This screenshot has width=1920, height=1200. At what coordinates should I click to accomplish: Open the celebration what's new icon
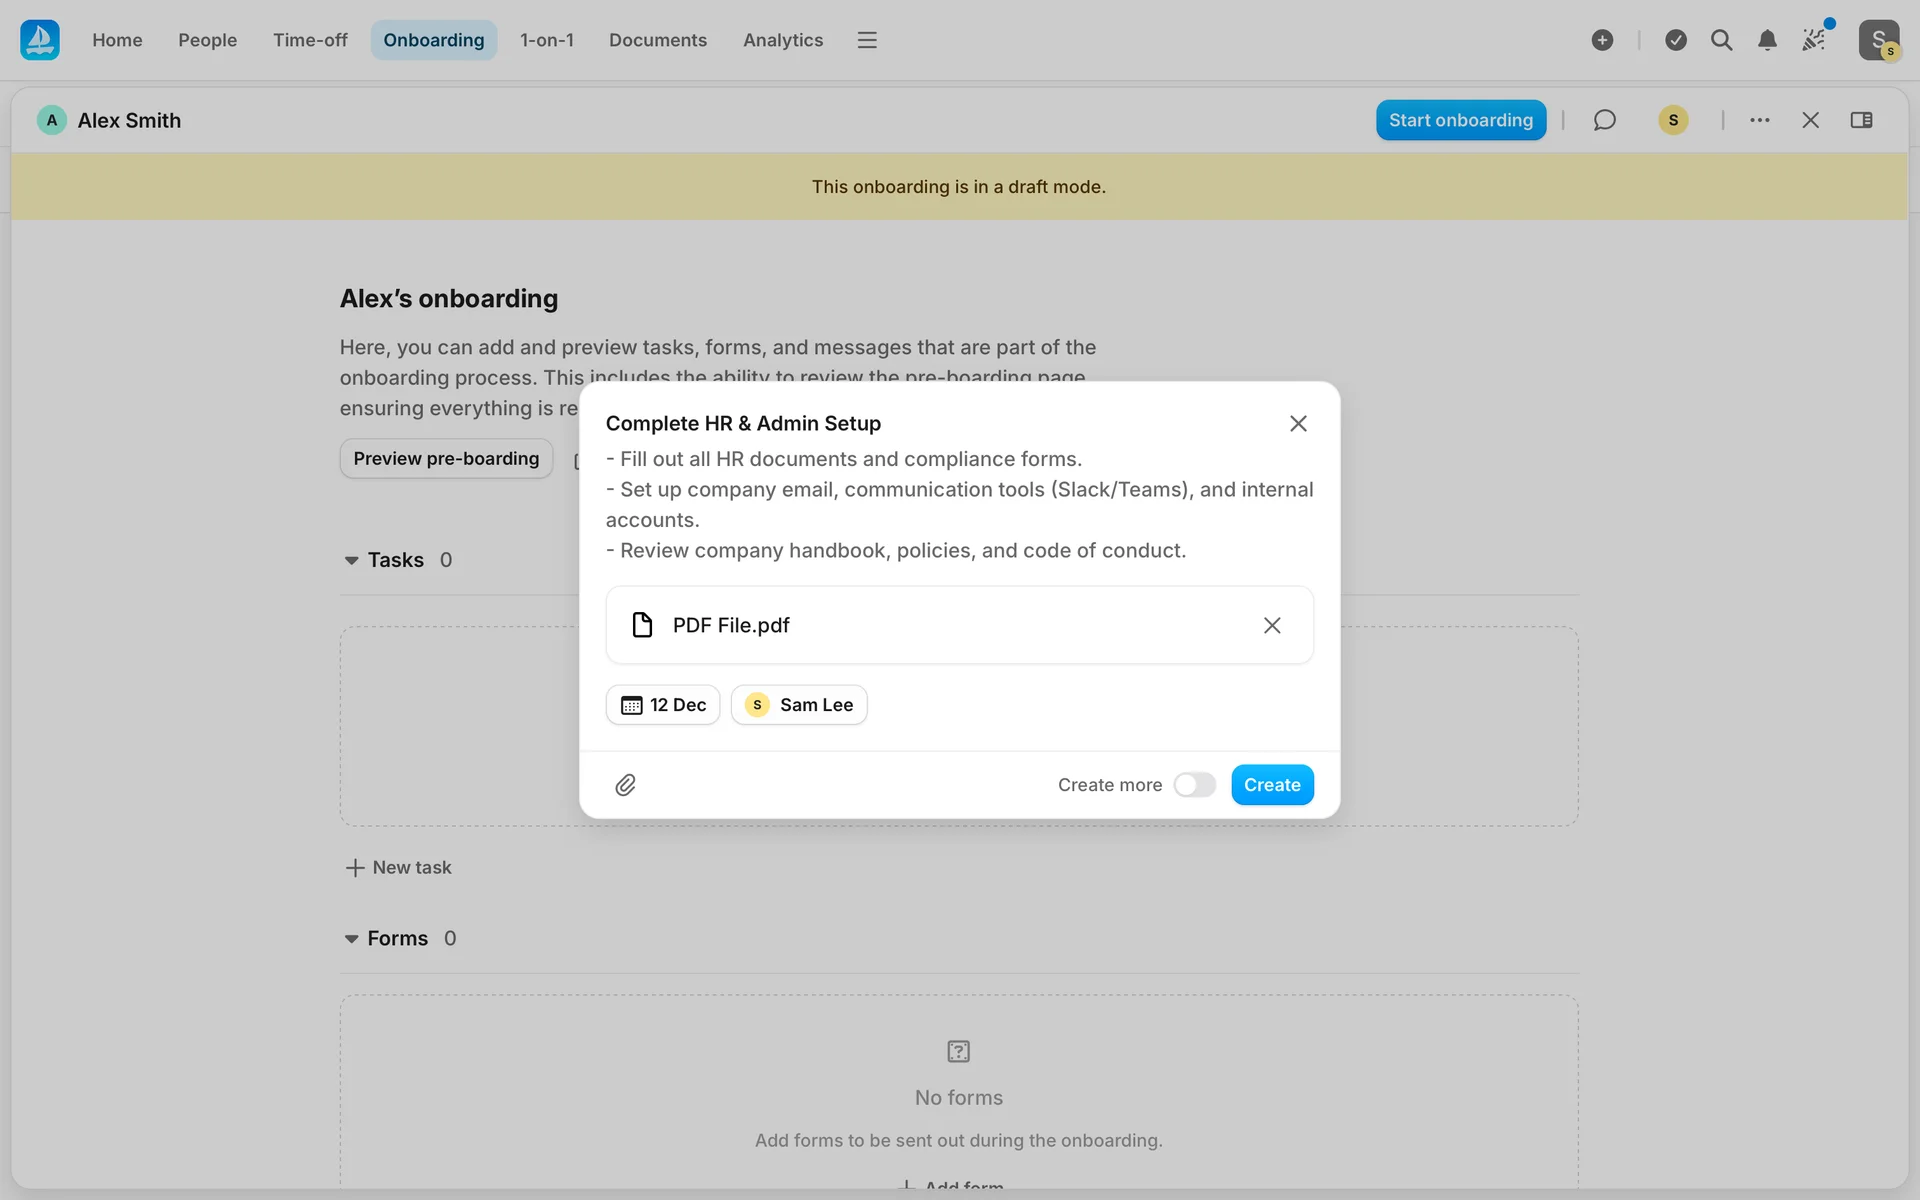tap(1814, 40)
